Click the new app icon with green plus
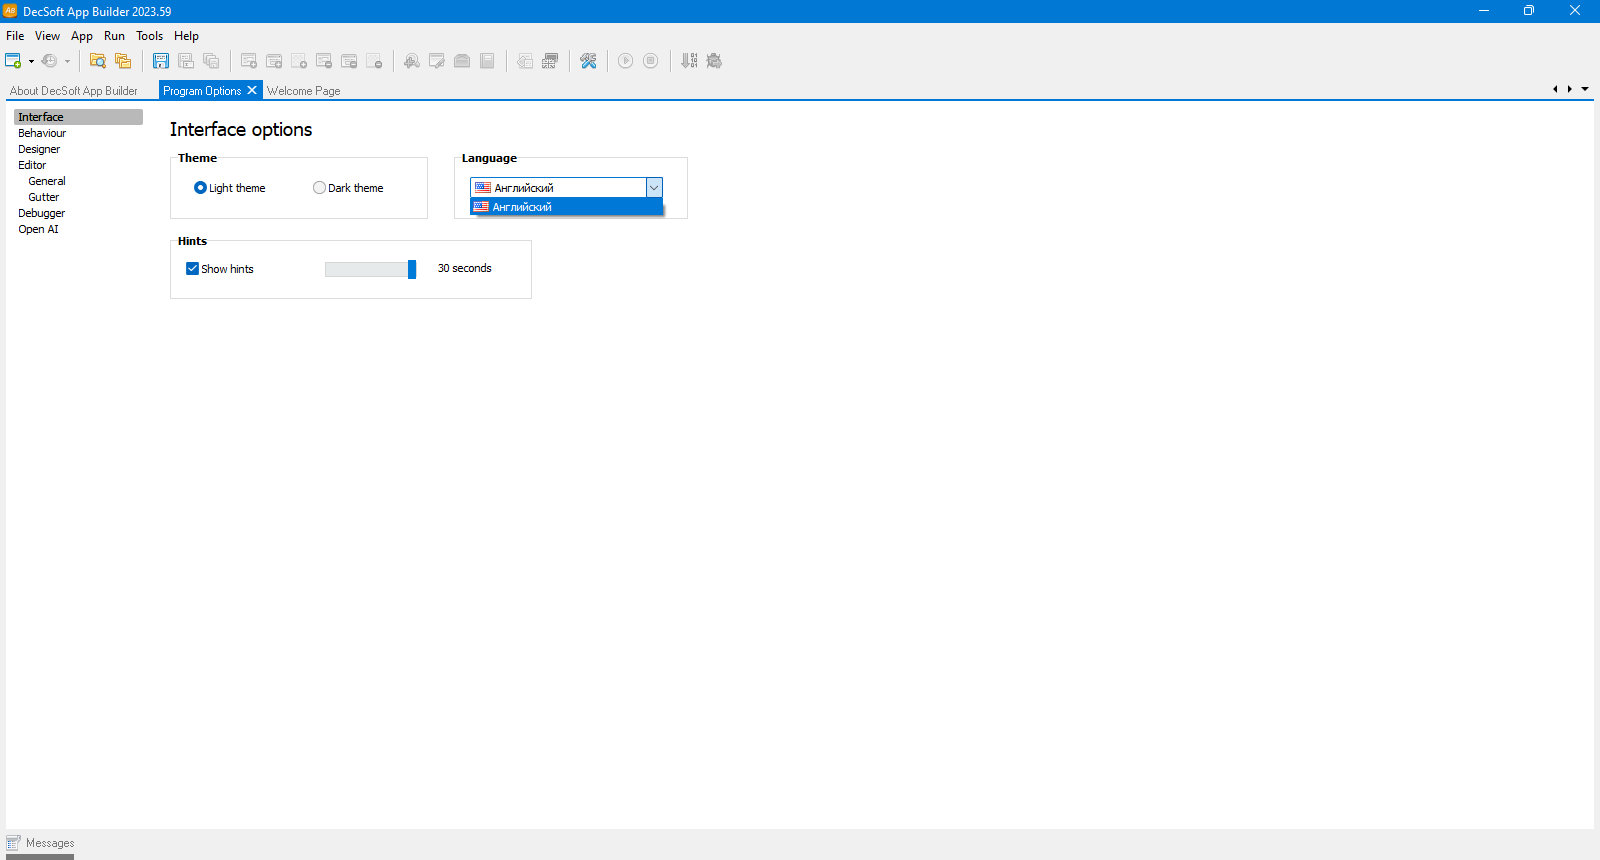The image size is (1600, 860). [13, 61]
